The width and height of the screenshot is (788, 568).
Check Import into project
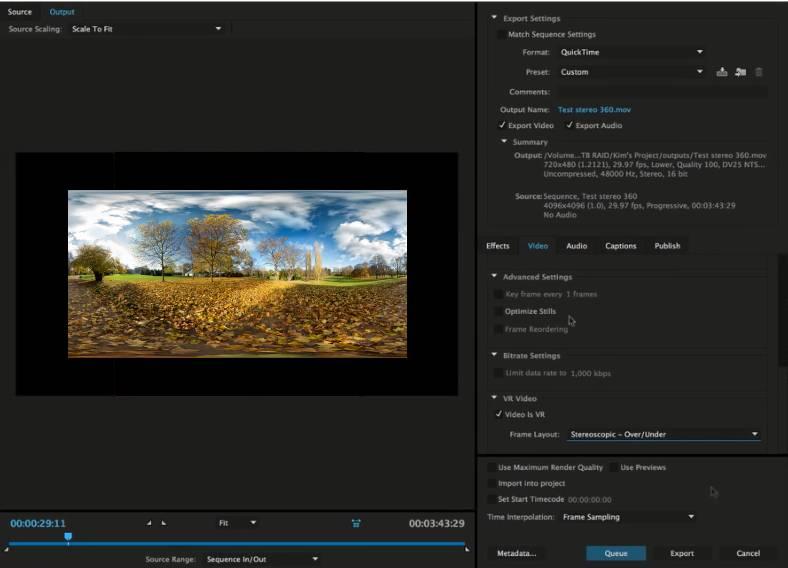(491, 483)
